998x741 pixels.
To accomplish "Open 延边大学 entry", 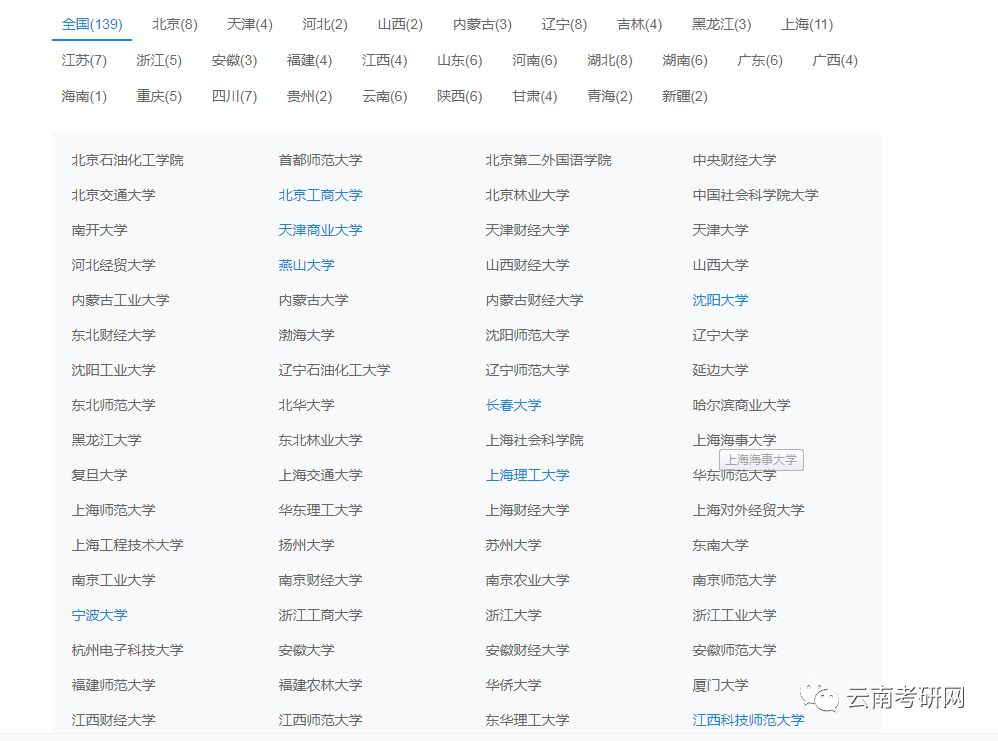I will tap(720, 370).
